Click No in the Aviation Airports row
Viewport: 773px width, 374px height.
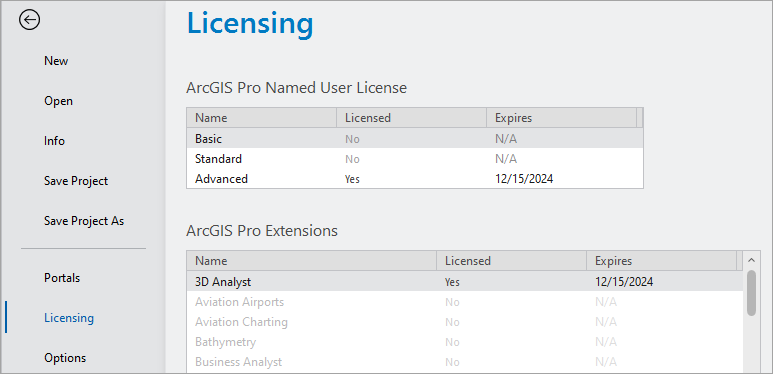[452, 302]
